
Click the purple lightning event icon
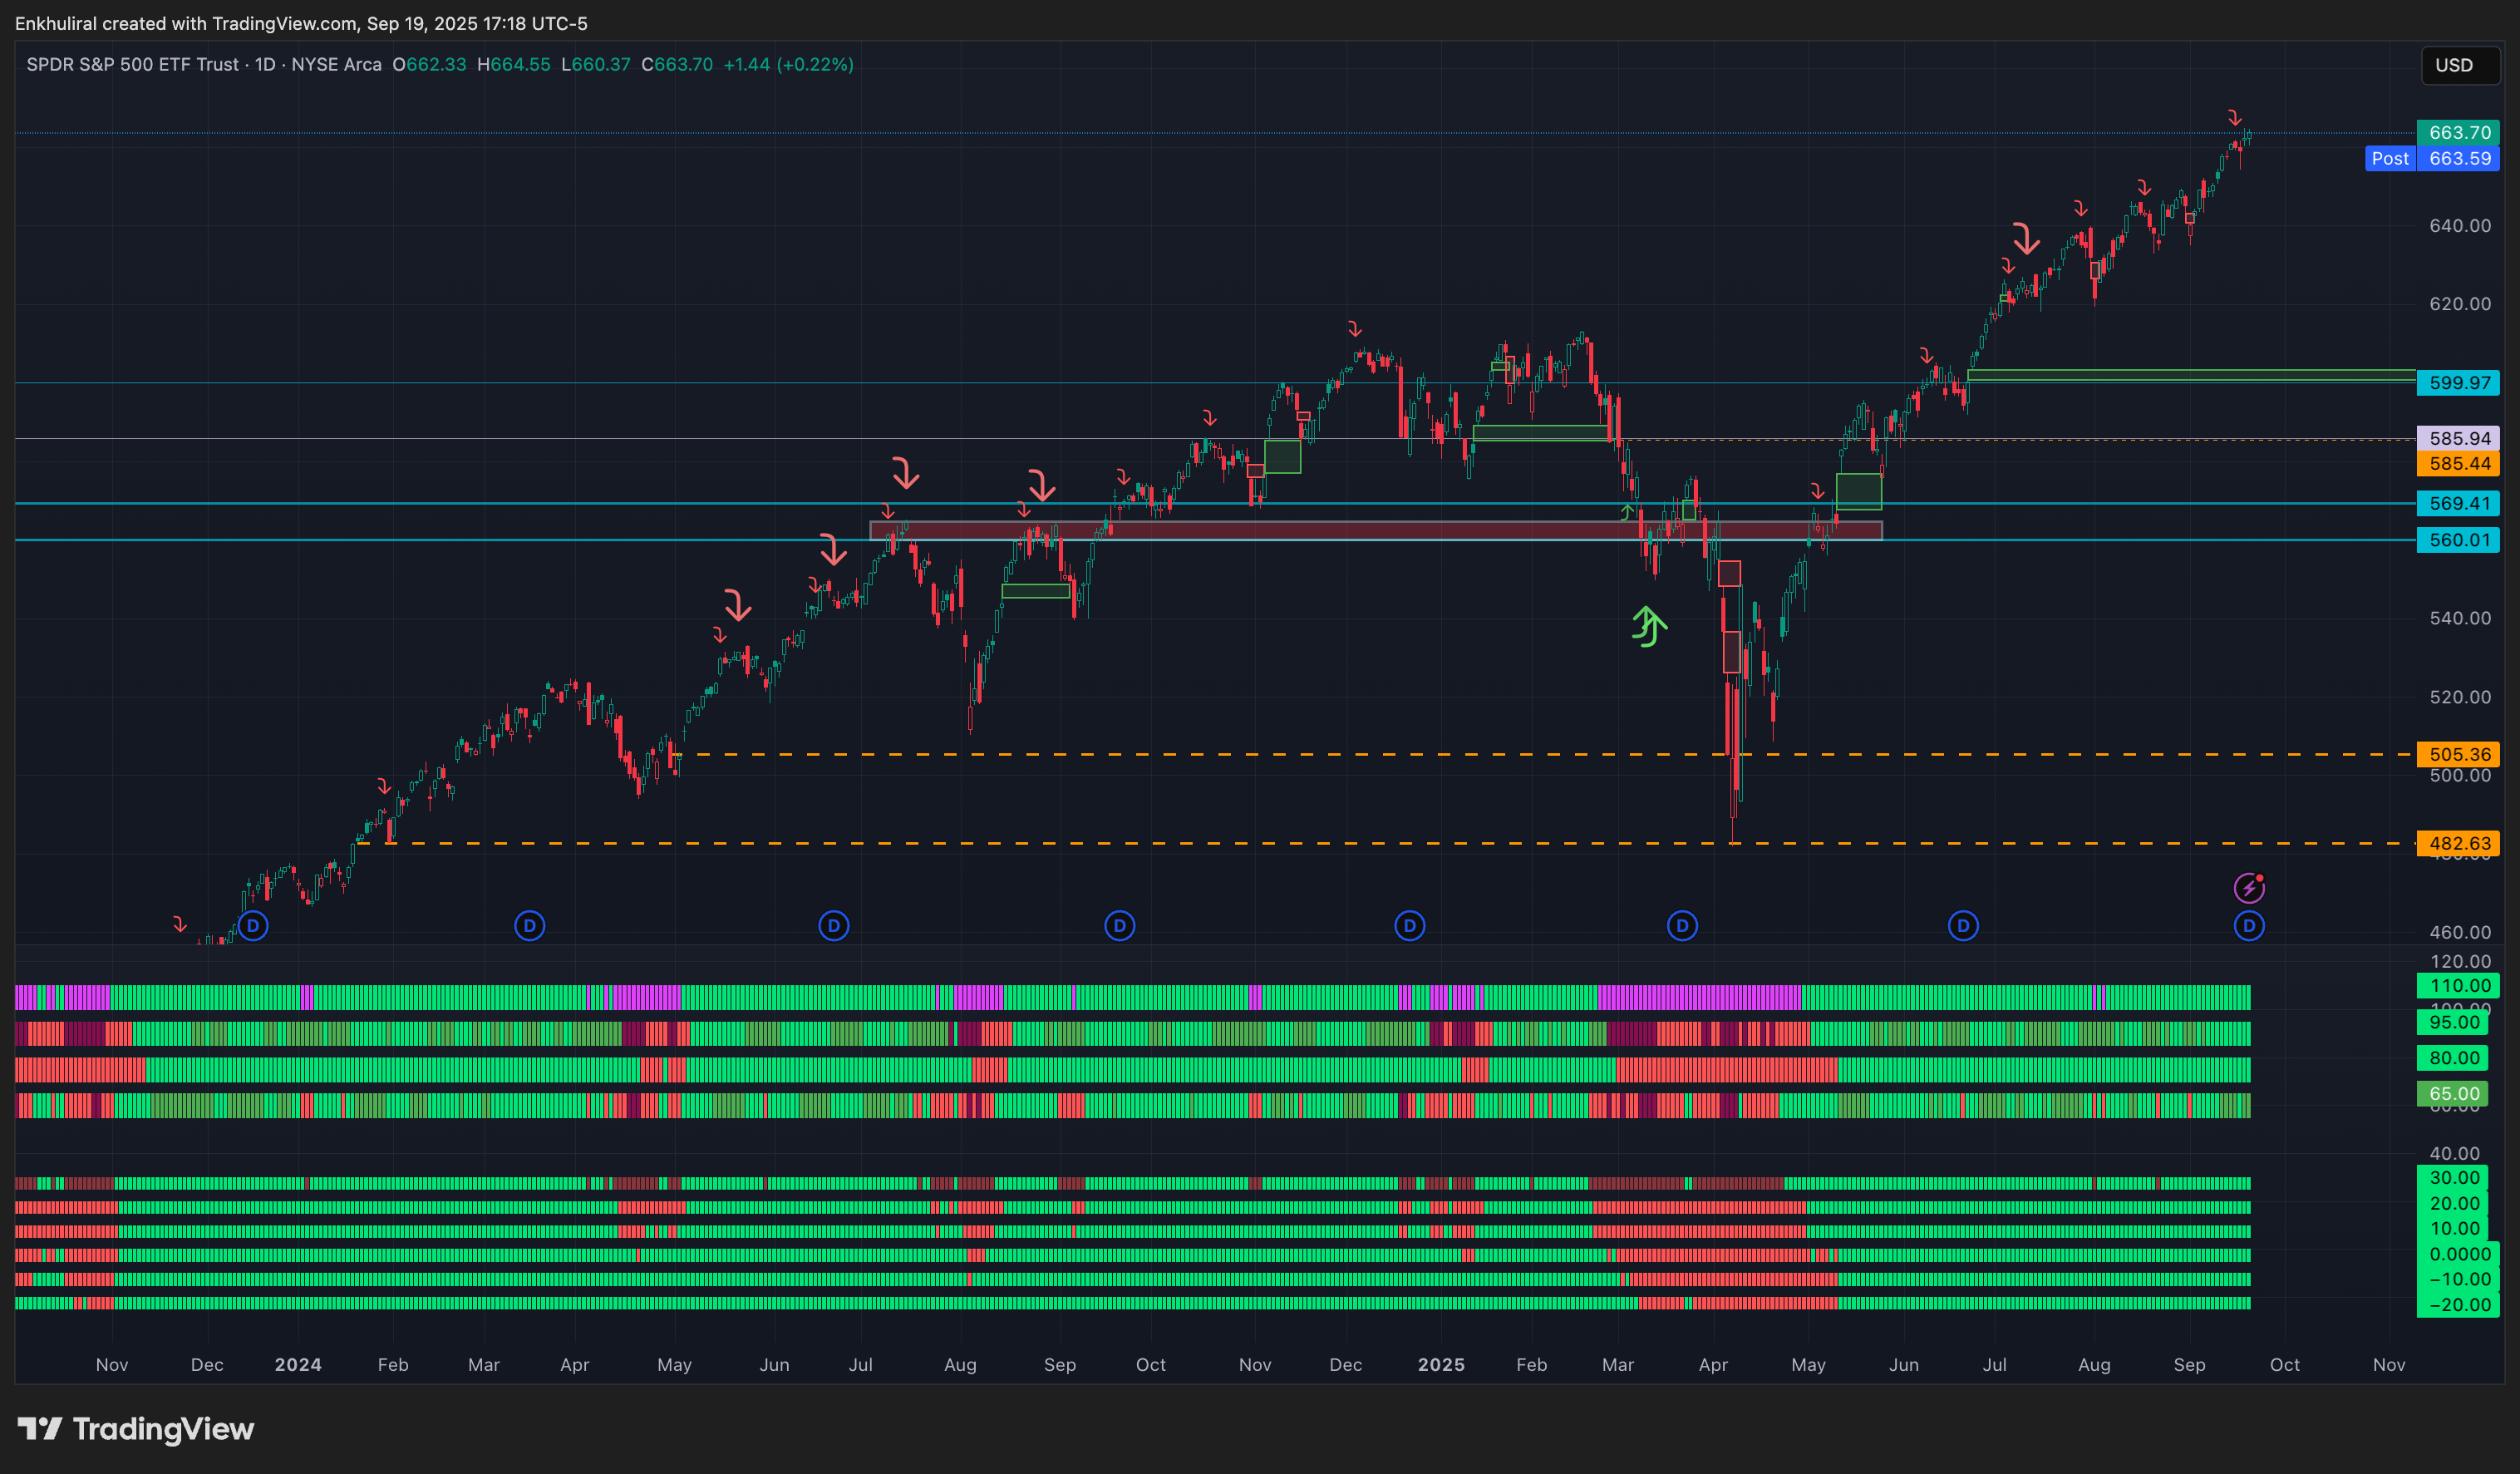pos(2248,887)
